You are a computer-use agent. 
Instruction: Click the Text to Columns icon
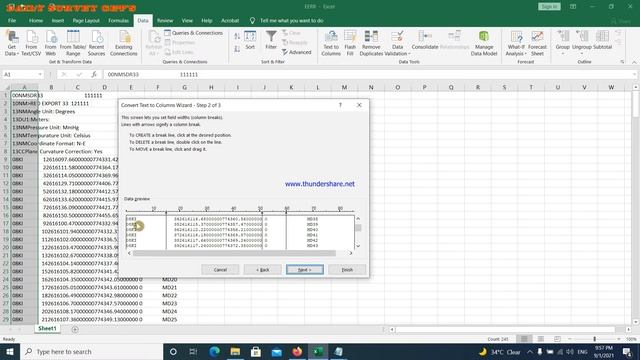click(x=331, y=42)
